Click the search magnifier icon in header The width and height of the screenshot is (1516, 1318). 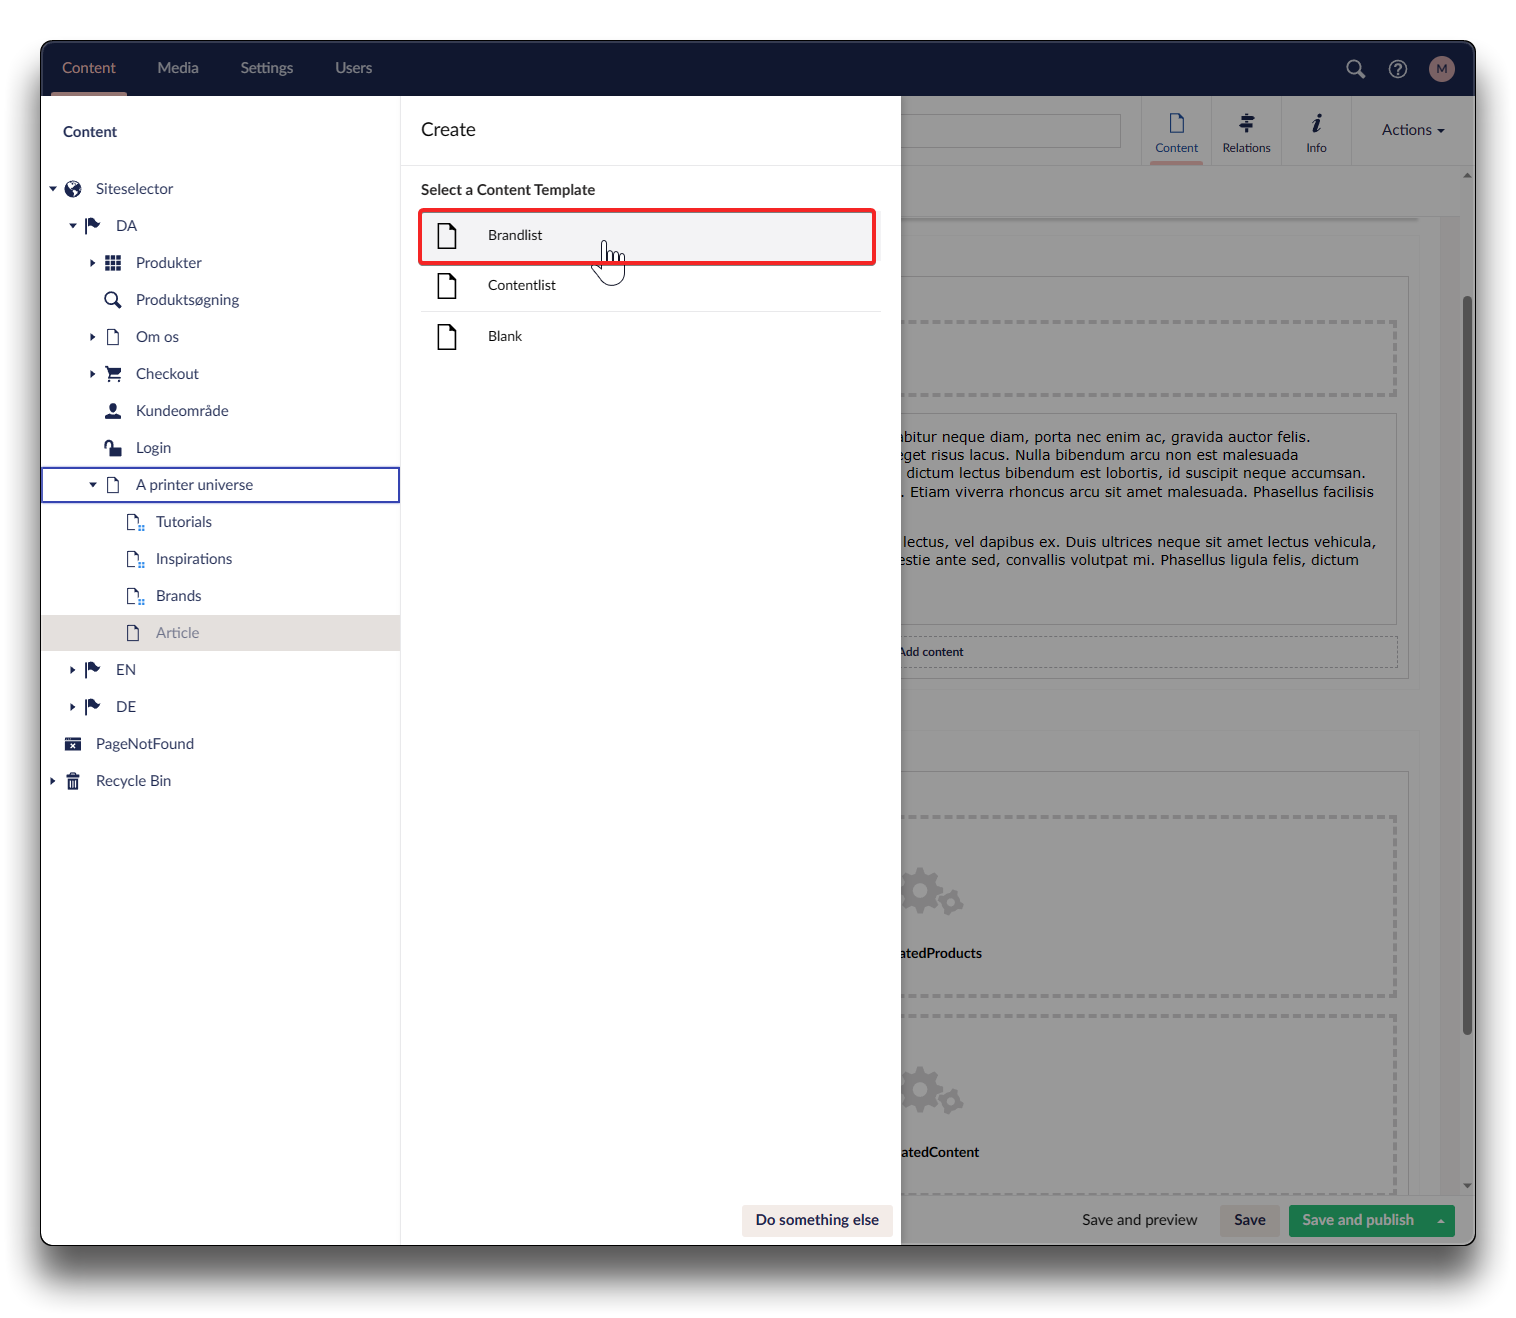tap(1355, 69)
